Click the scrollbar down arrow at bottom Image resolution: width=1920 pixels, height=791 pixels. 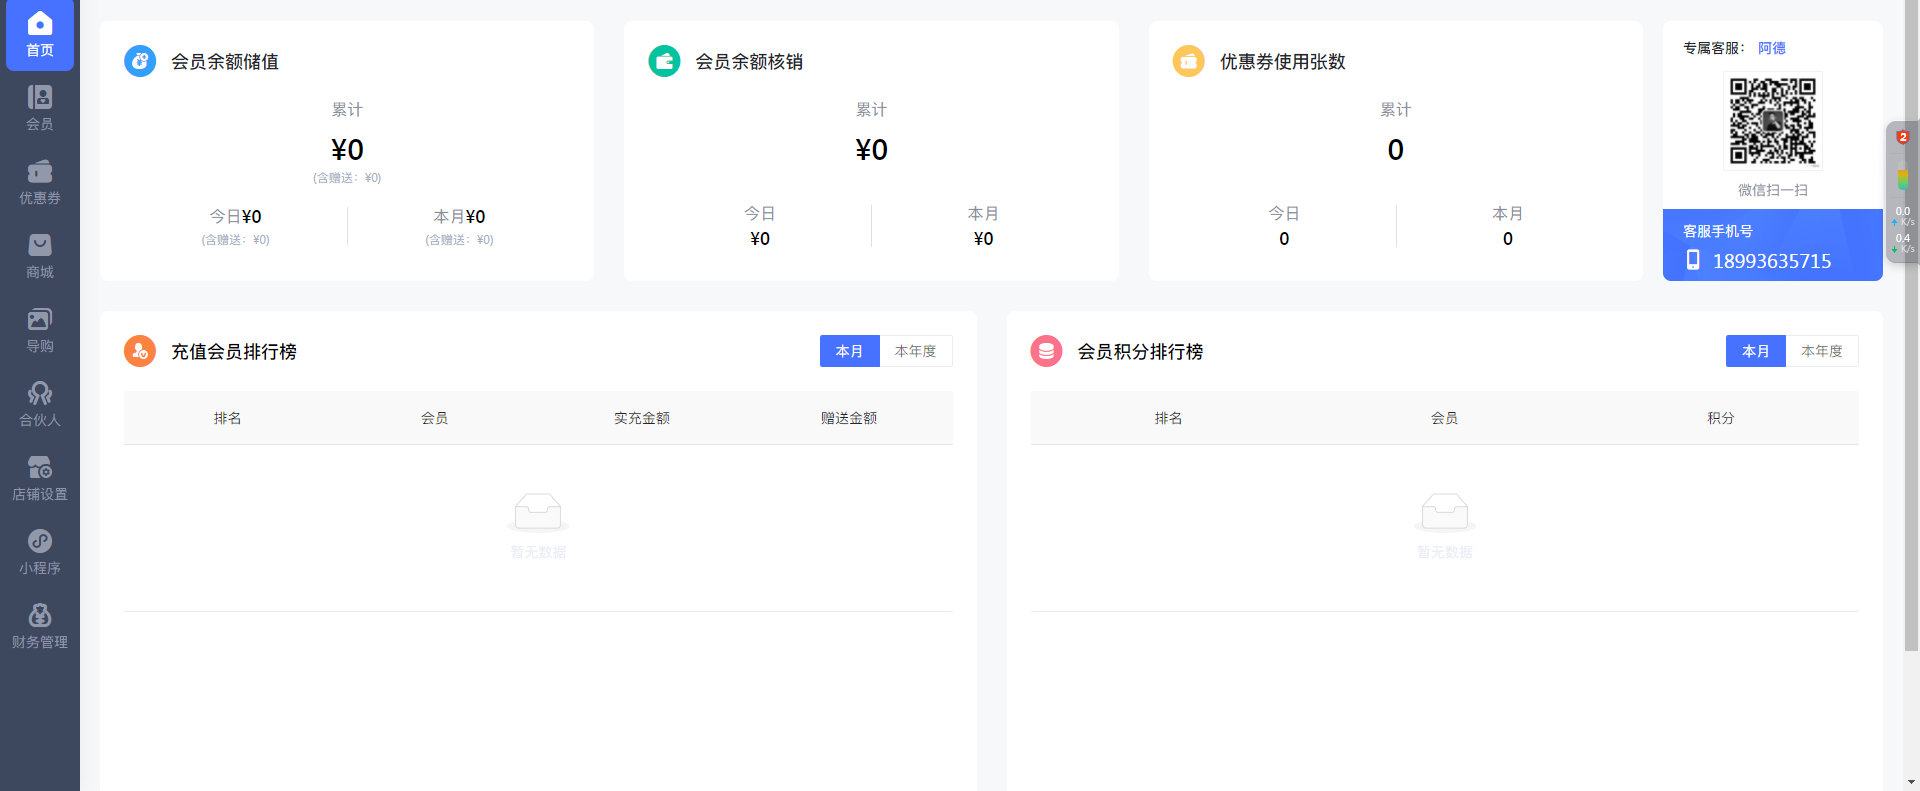click(x=1911, y=782)
